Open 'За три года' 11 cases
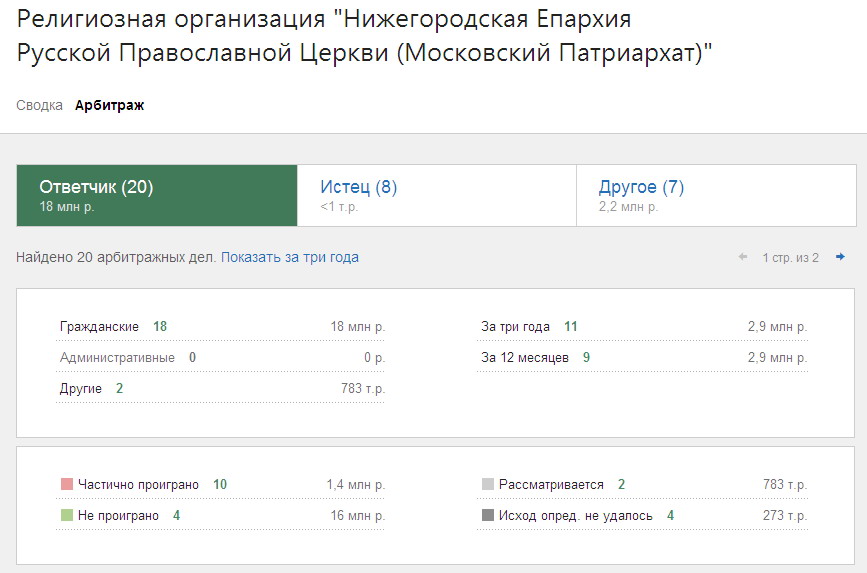The height and width of the screenshot is (573, 867). point(642,326)
